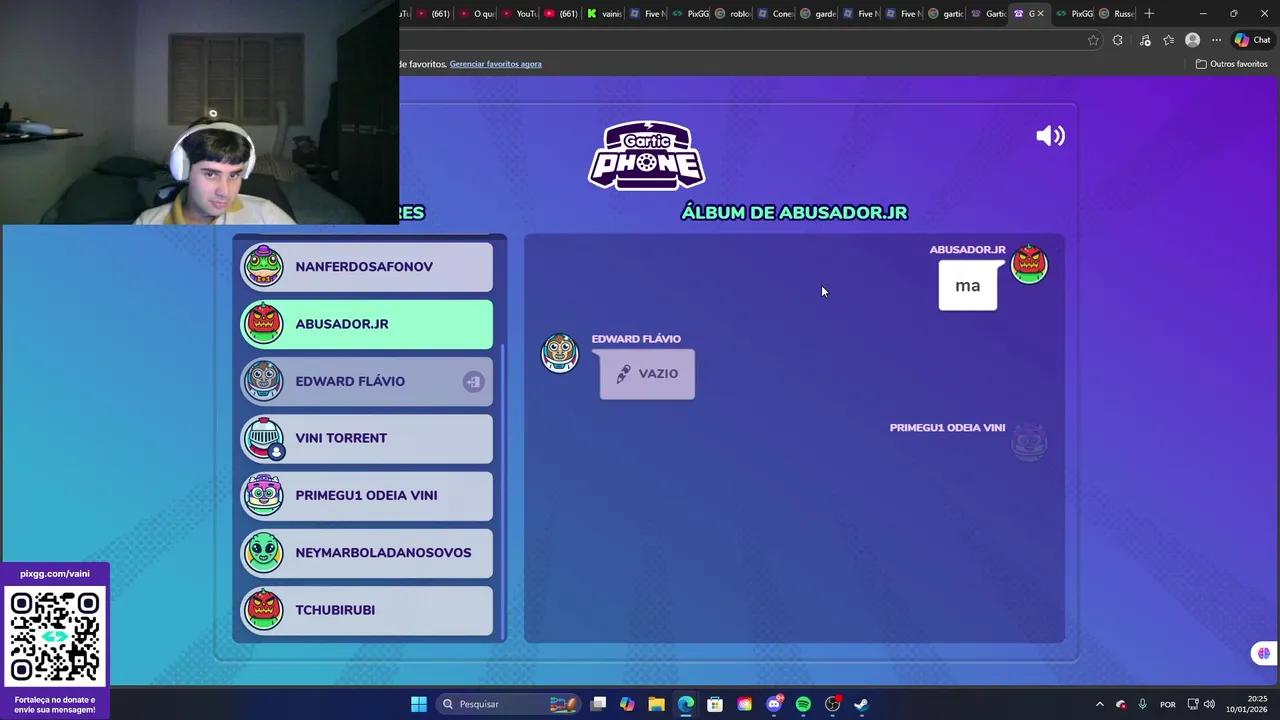
Task: Switch to the 'roblo' browser tab
Action: pyautogui.click(x=733, y=13)
